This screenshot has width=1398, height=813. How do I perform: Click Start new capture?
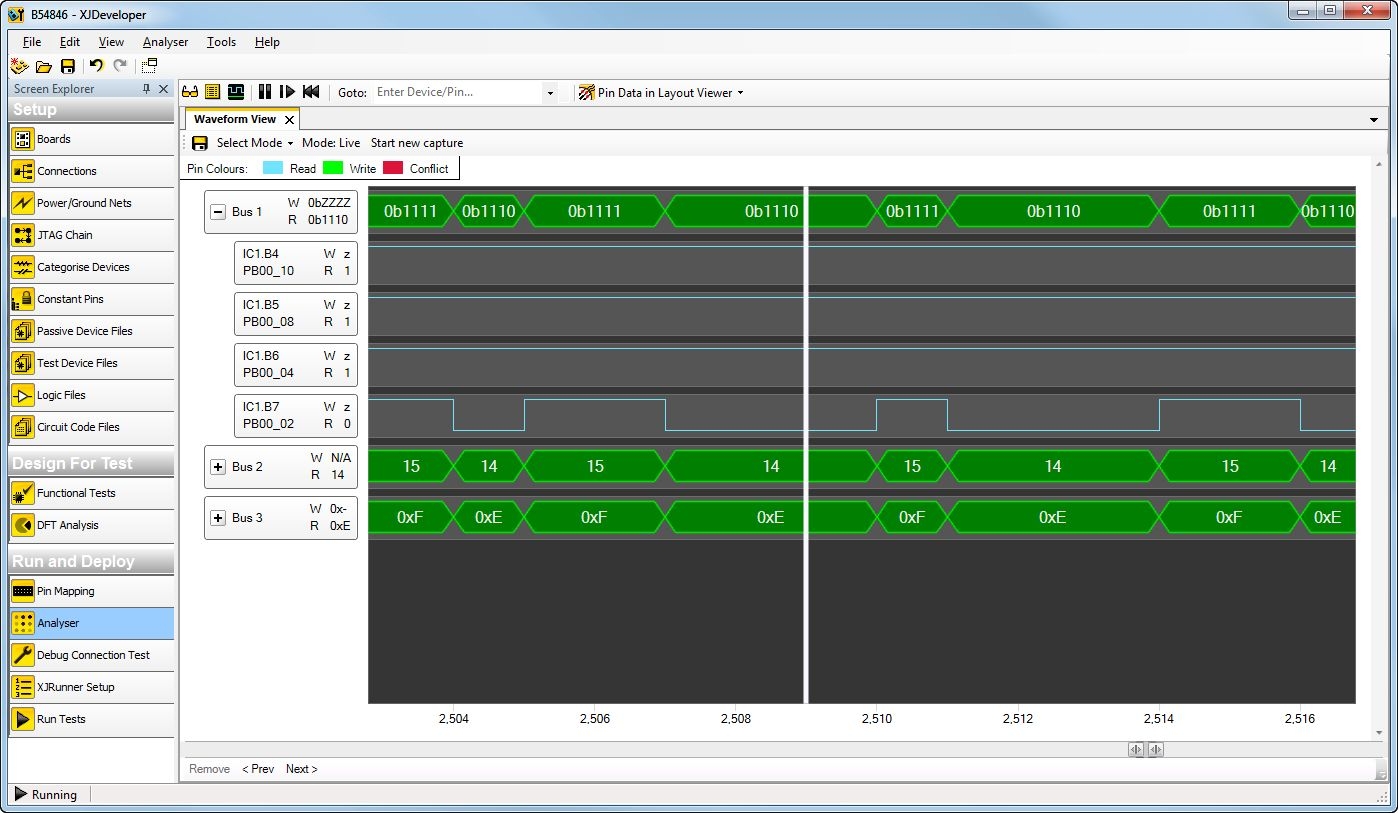coord(416,143)
